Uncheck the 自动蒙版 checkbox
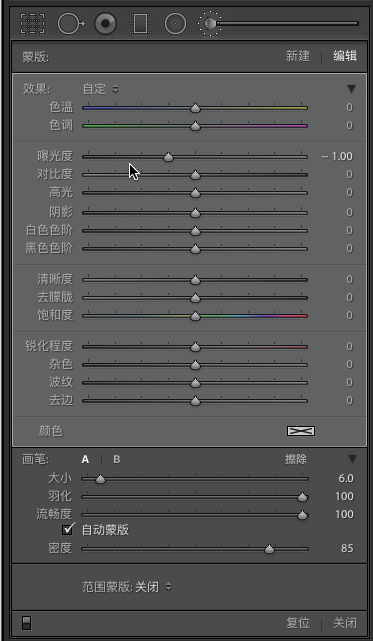Screen dimensions: 373x641 pyautogui.click(x=68, y=530)
